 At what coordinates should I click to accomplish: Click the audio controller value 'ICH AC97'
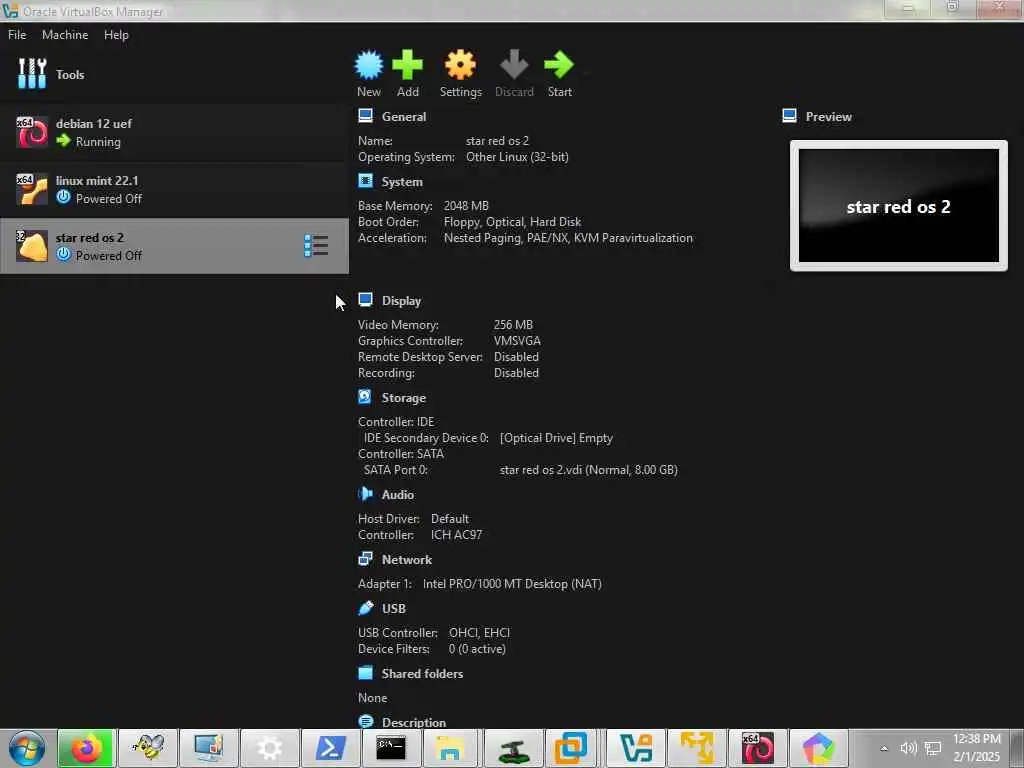coord(456,535)
